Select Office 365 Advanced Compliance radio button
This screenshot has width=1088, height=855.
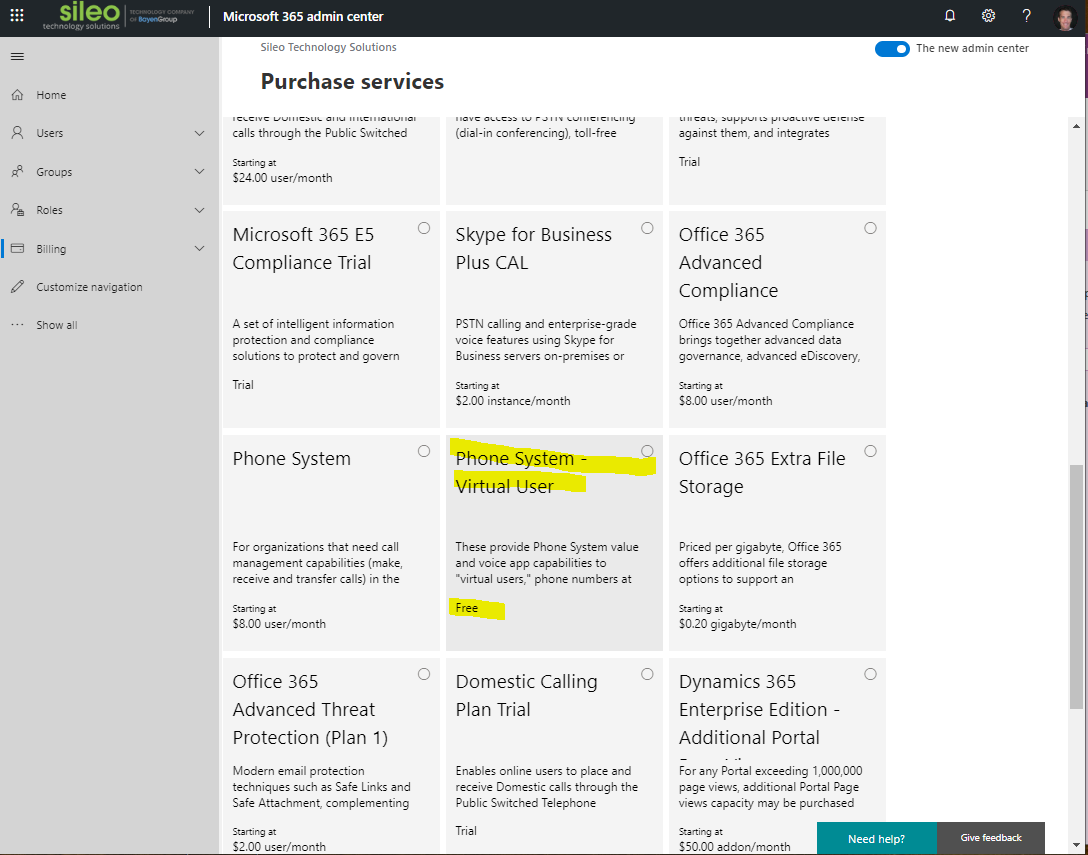[x=870, y=228]
